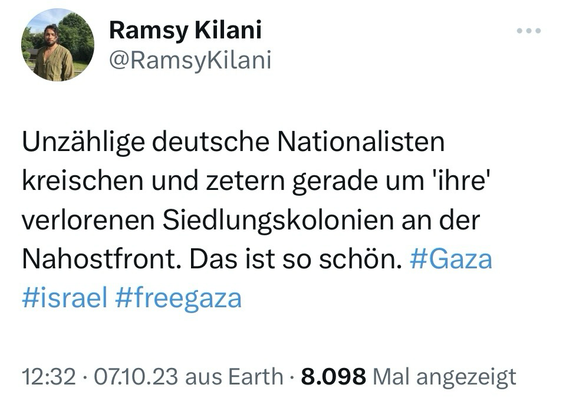This screenshot has height=407, width=566.
Task: Click the word "Siedlungskolonien" in the tweet
Action: coord(278,220)
